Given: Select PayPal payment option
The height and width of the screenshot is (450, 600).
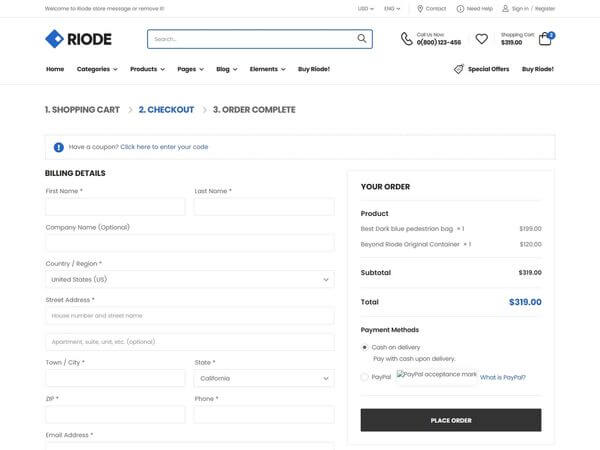Looking at the screenshot, I should tap(364, 377).
